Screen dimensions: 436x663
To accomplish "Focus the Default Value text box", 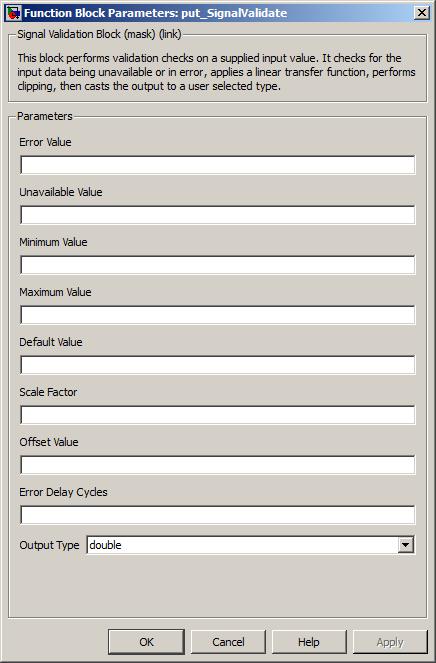I will pos(217,365).
